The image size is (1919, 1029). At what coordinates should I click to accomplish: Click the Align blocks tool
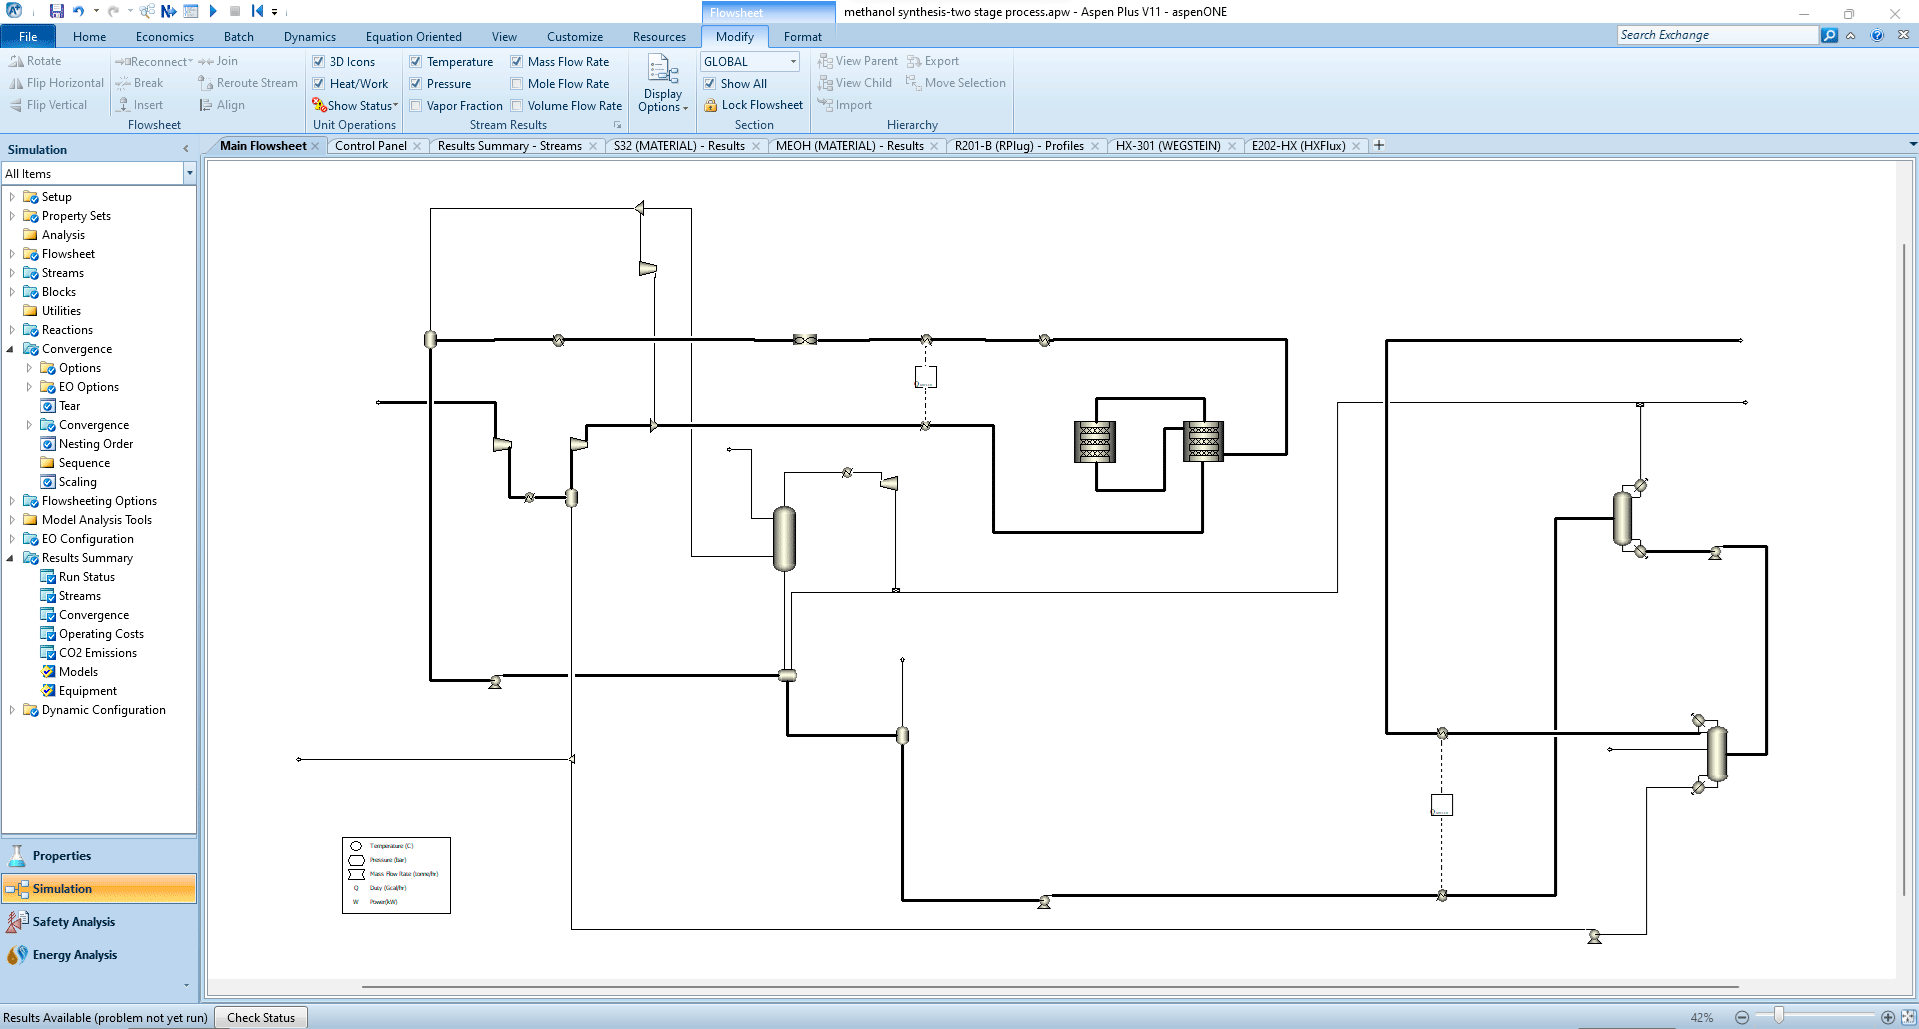(221, 105)
